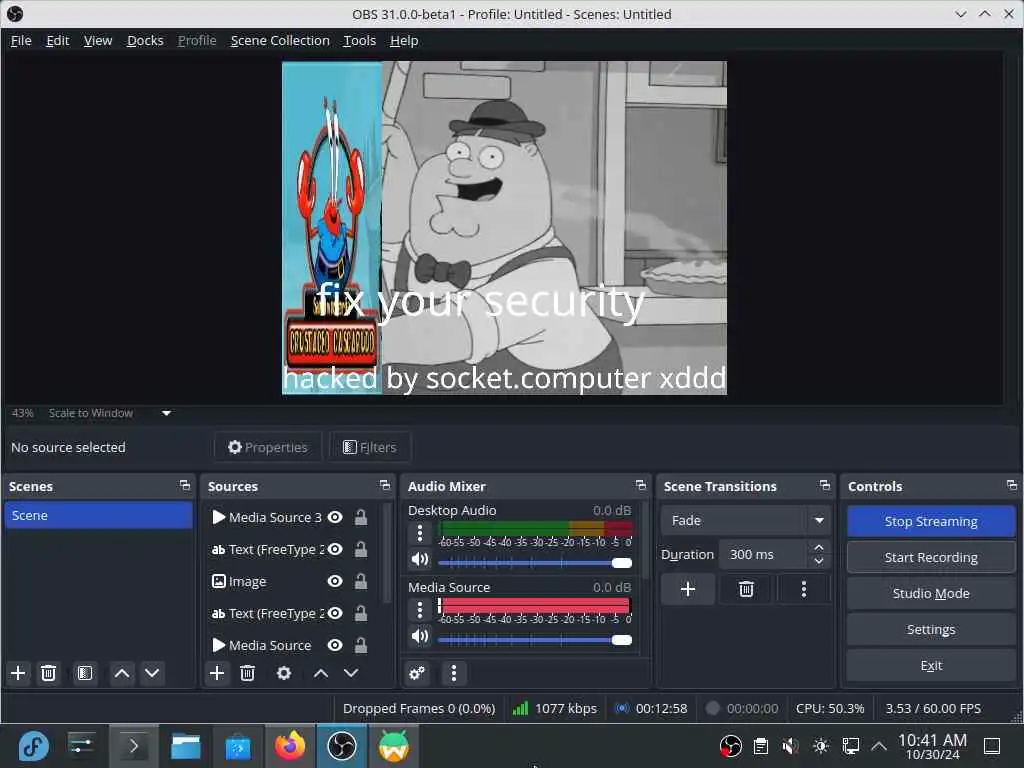
Task: Open Fedora application launcher
Action: pos(33,746)
